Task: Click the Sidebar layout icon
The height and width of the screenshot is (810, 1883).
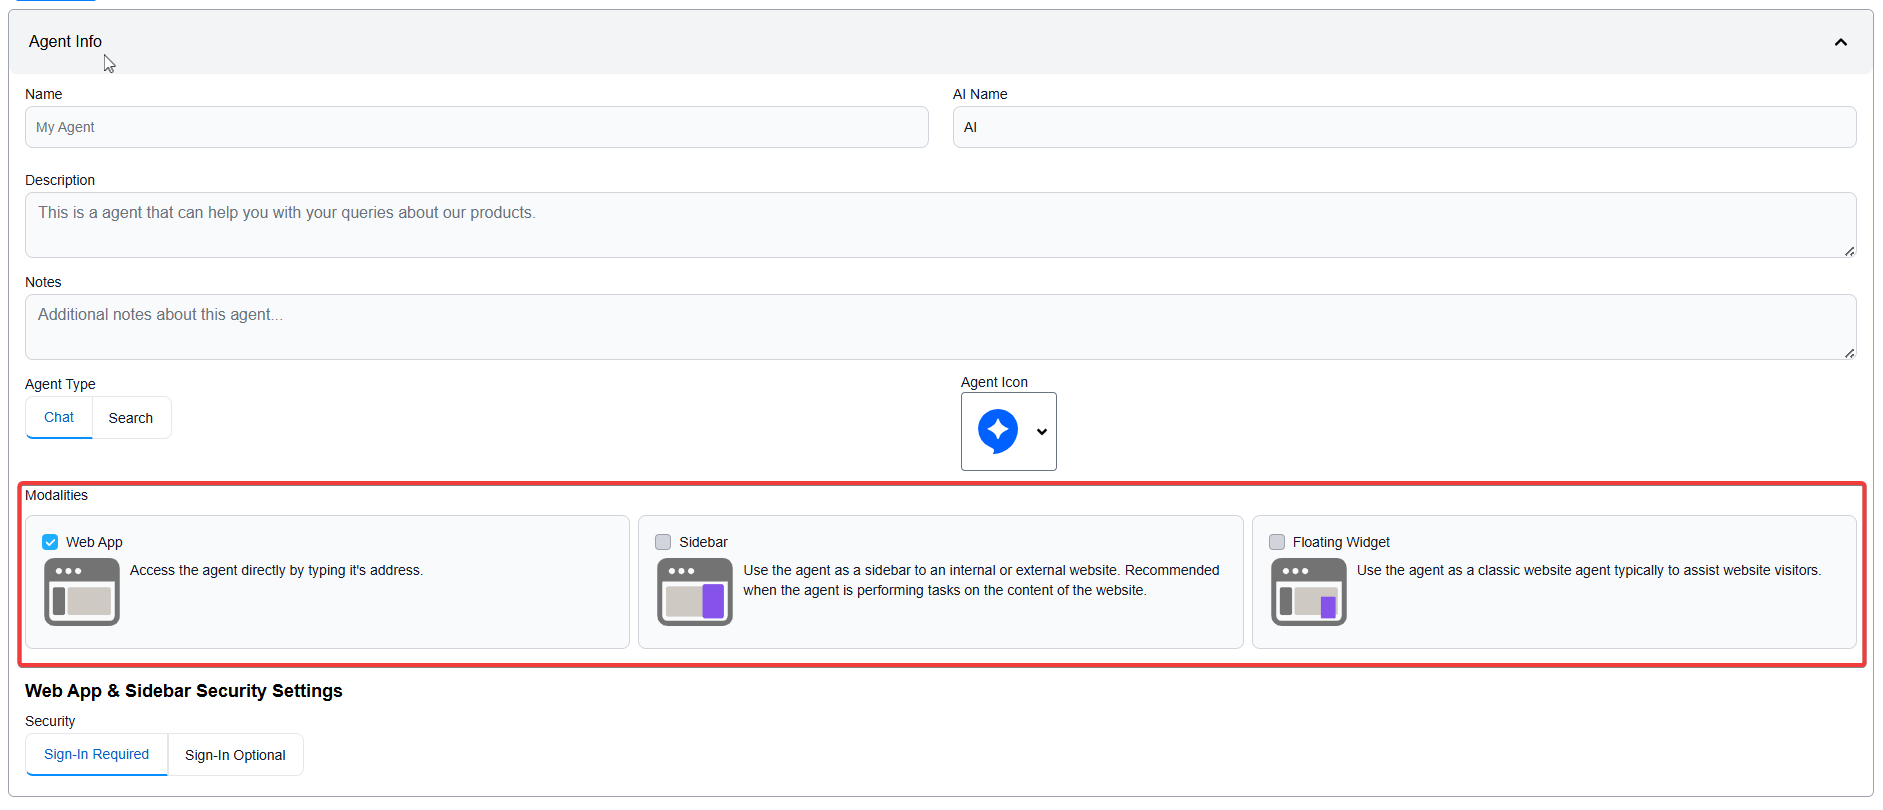Action: coord(695,592)
